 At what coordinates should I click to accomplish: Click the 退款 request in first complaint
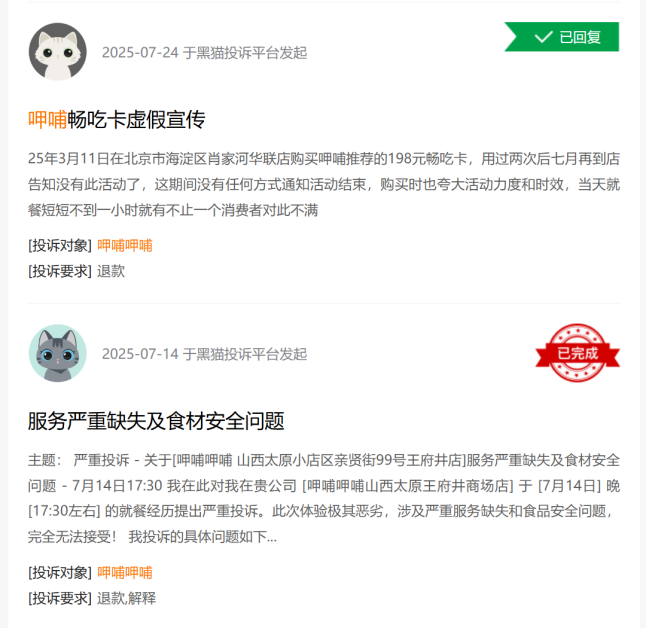111,271
